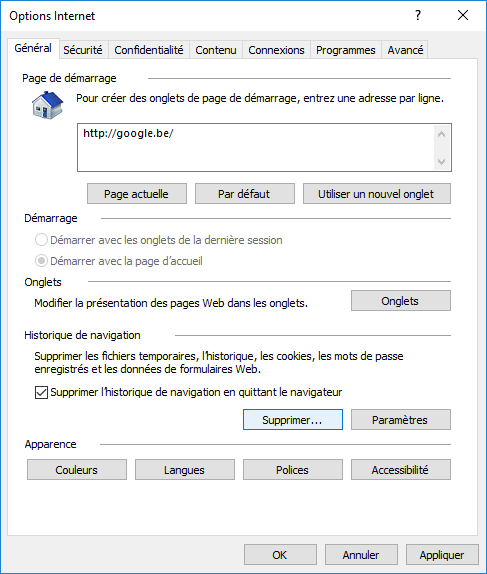Select Démarrer avec la page d'accueil
This screenshot has width=487, height=574.
pyautogui.click(x=118, y=261)
